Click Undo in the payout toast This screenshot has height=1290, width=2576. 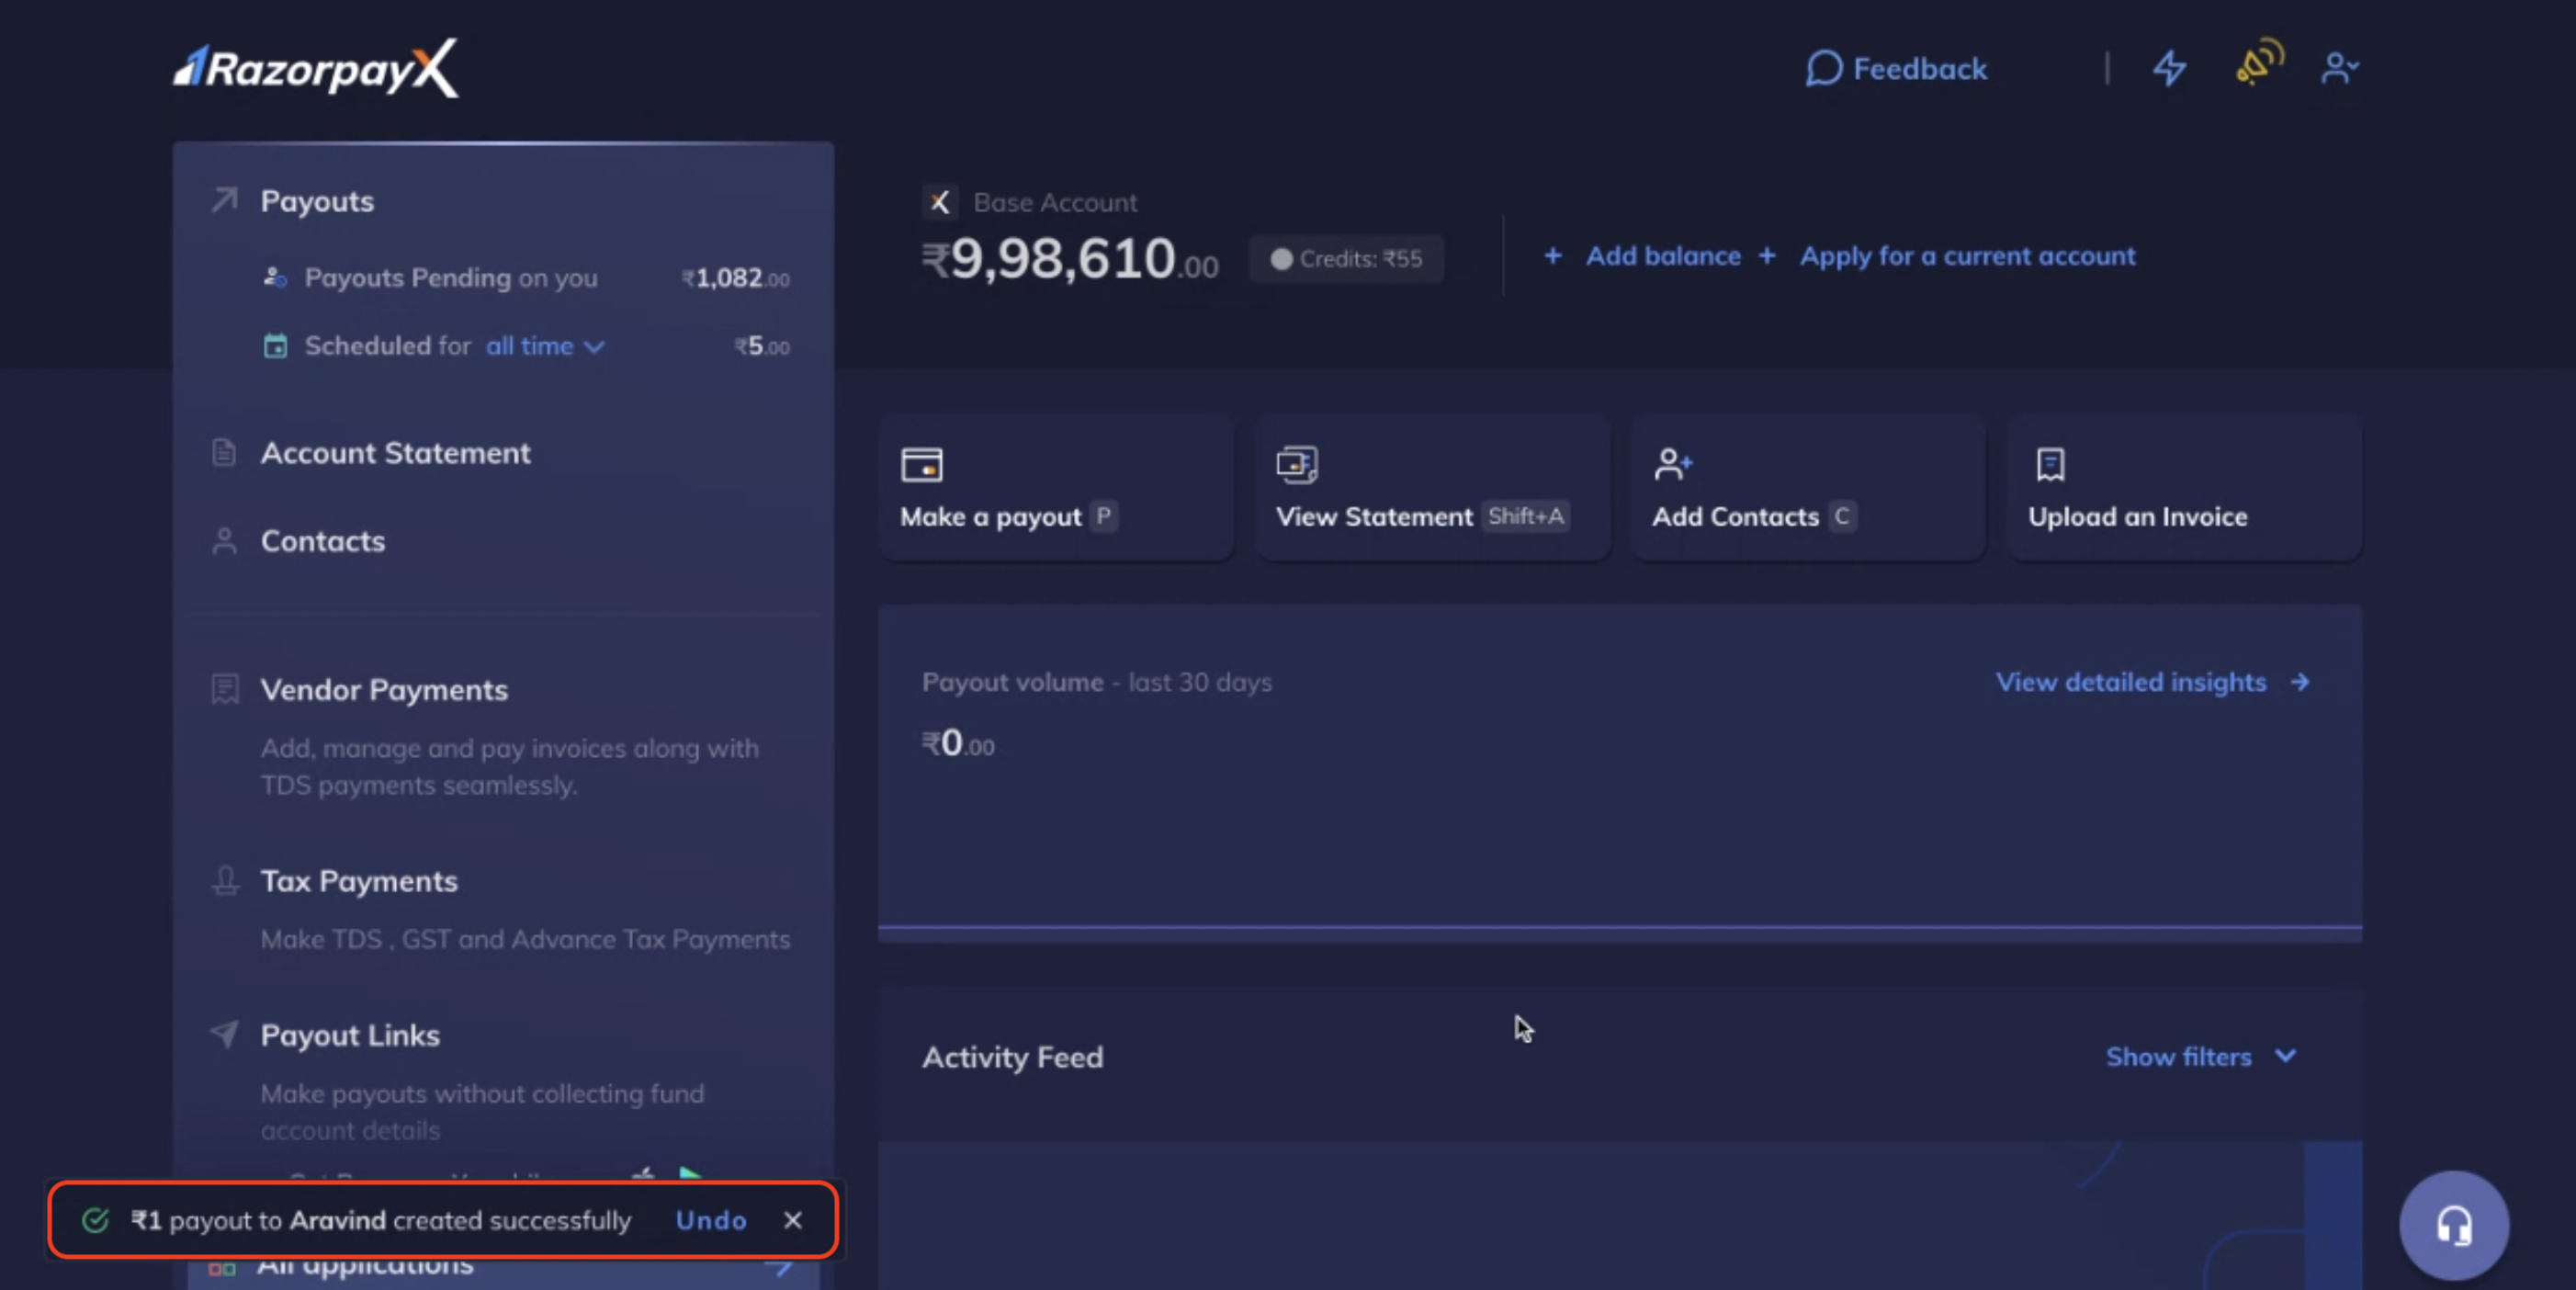tap(711, 1220)
